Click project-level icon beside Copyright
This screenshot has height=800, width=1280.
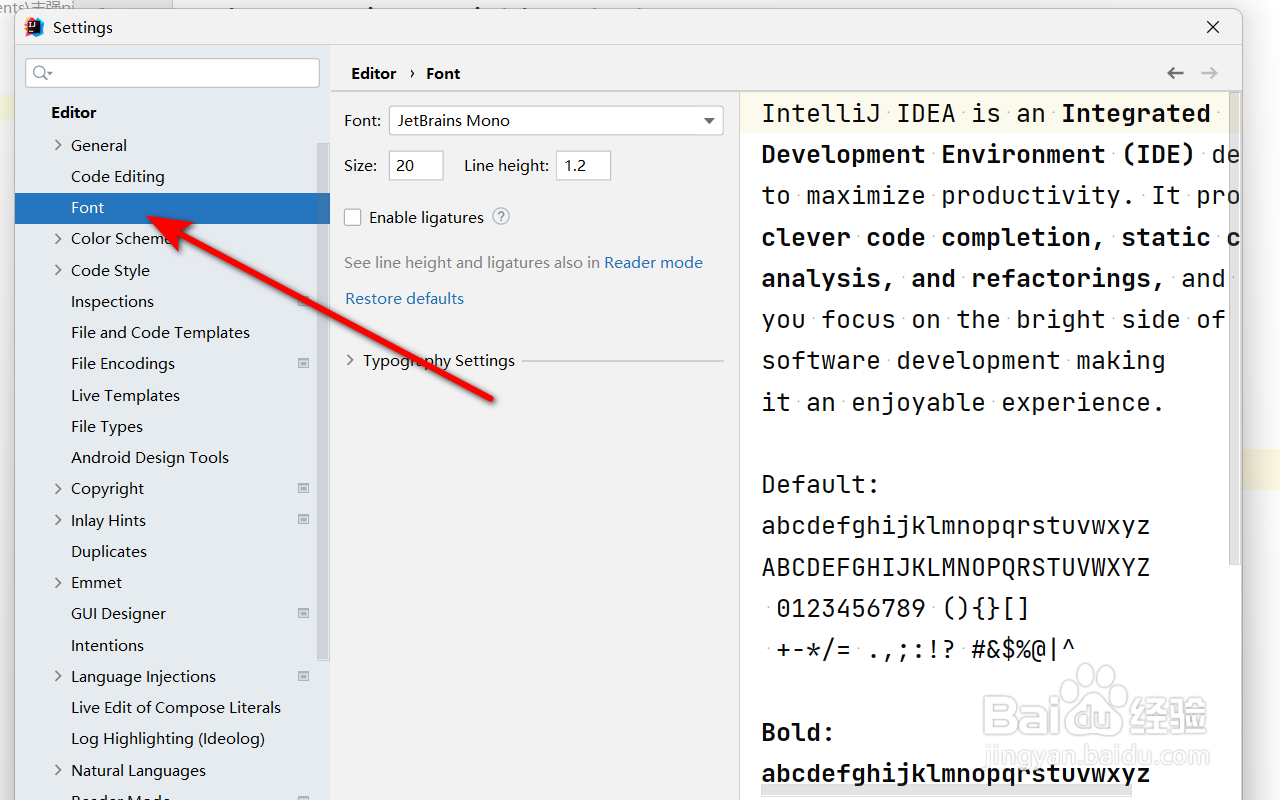click(304, 489)
